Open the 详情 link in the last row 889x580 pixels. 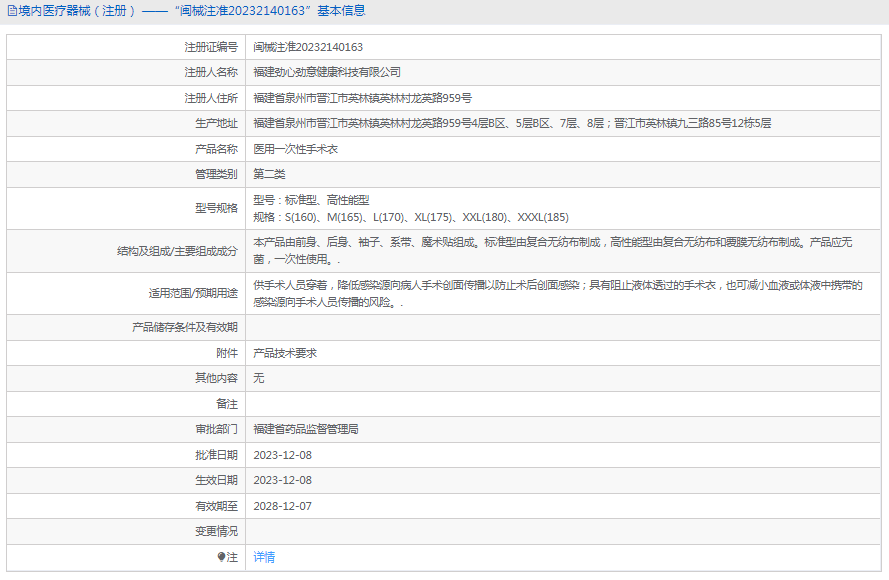pos(264,557)
